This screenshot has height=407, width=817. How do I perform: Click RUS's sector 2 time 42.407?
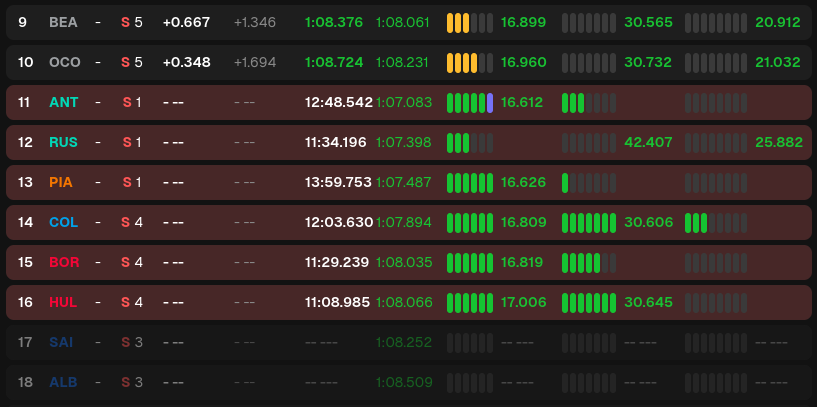[648, 142]
